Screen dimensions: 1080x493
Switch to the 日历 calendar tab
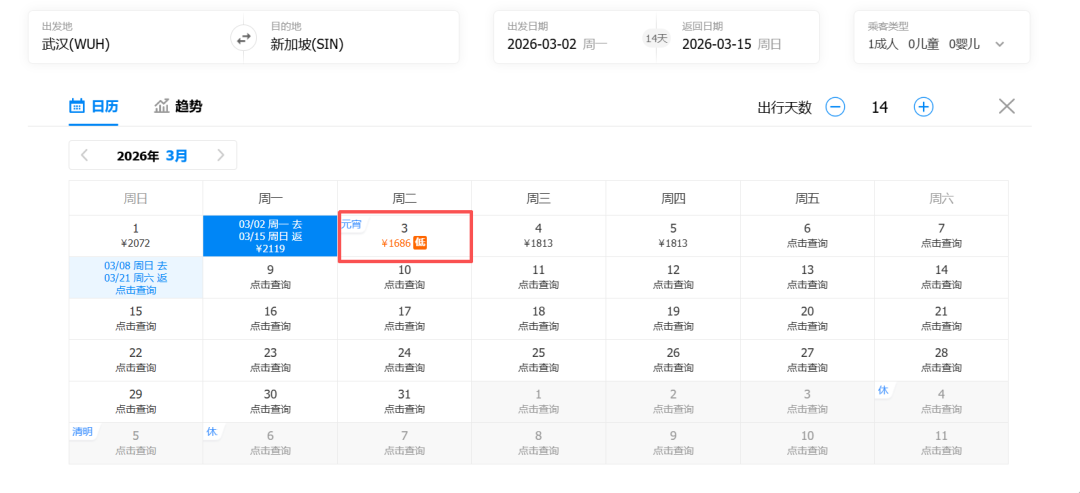(x=94, y=106)
